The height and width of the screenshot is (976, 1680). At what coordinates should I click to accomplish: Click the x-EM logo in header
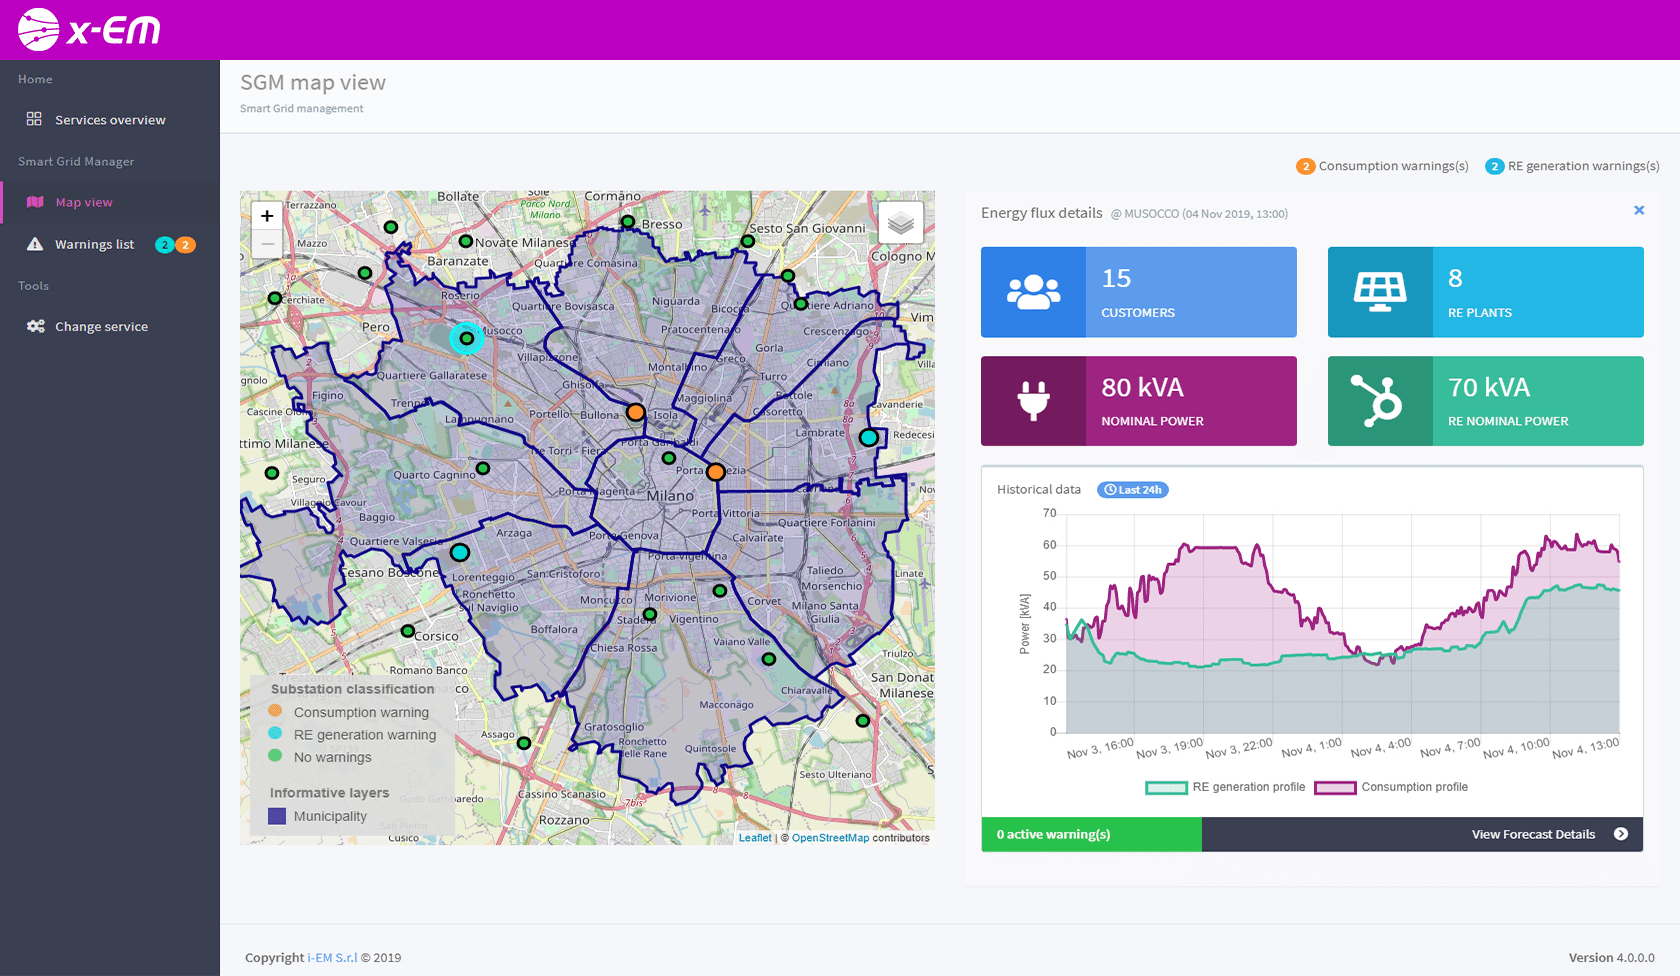click(89, 30)
